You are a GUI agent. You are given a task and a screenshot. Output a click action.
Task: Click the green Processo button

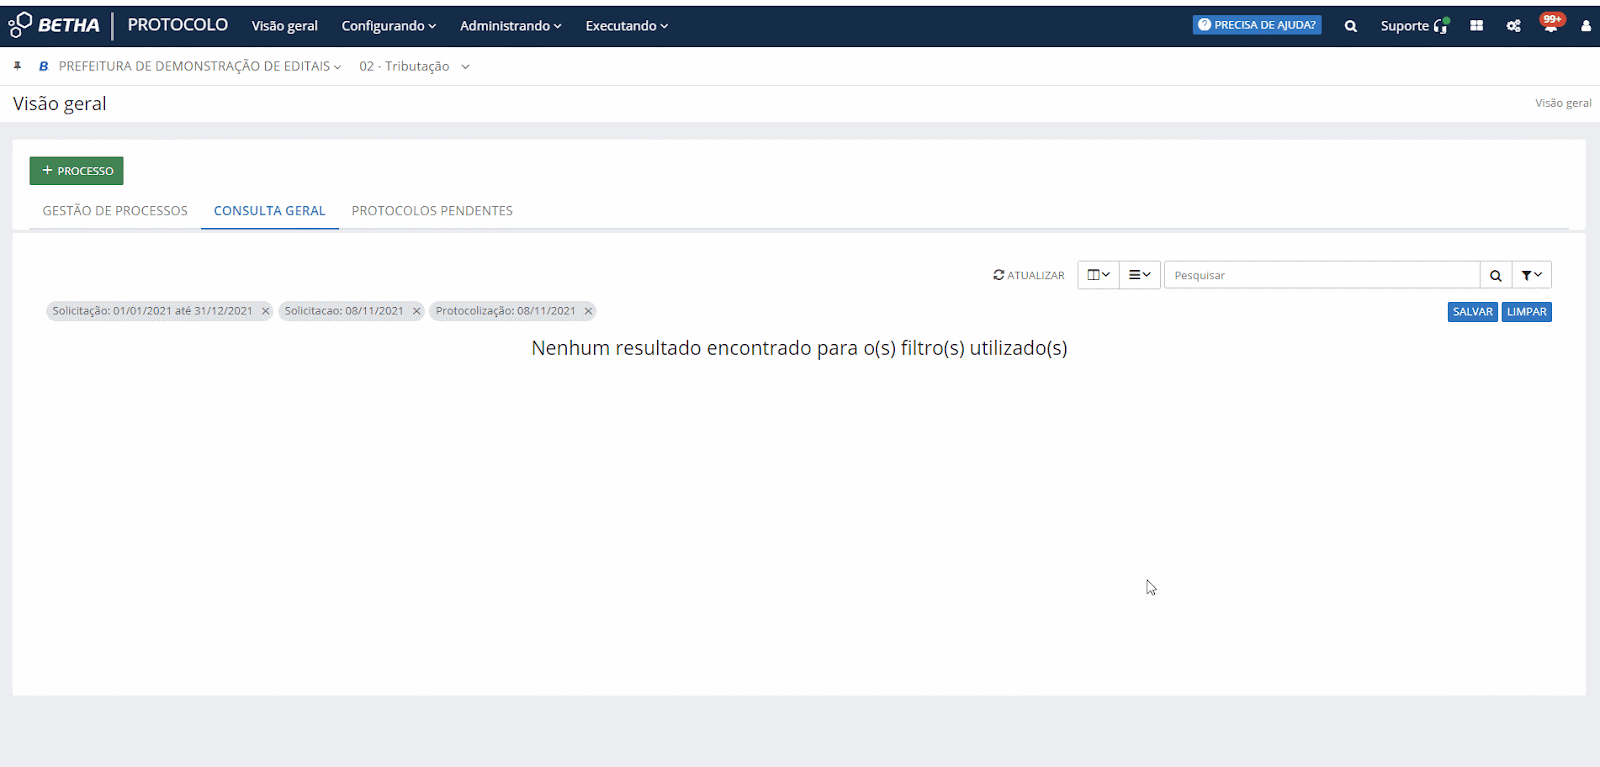click(x=76, y=171)
